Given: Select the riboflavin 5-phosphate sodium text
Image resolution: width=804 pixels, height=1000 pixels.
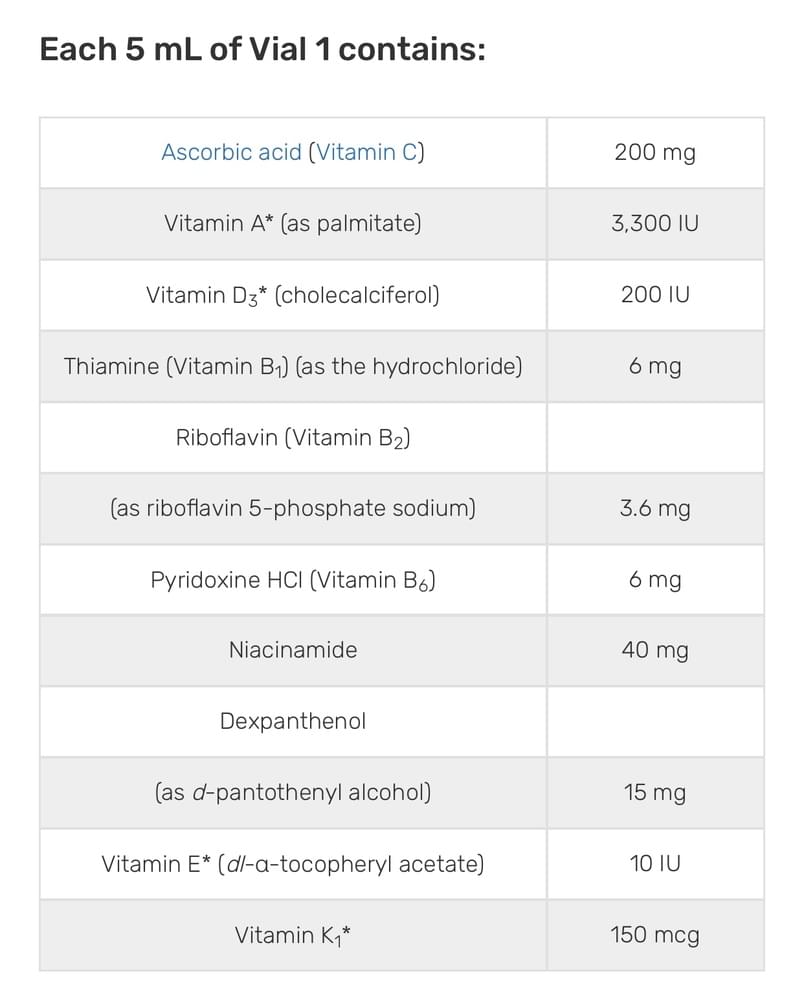Looking at the screenshot, I should [x=293, y=508].
